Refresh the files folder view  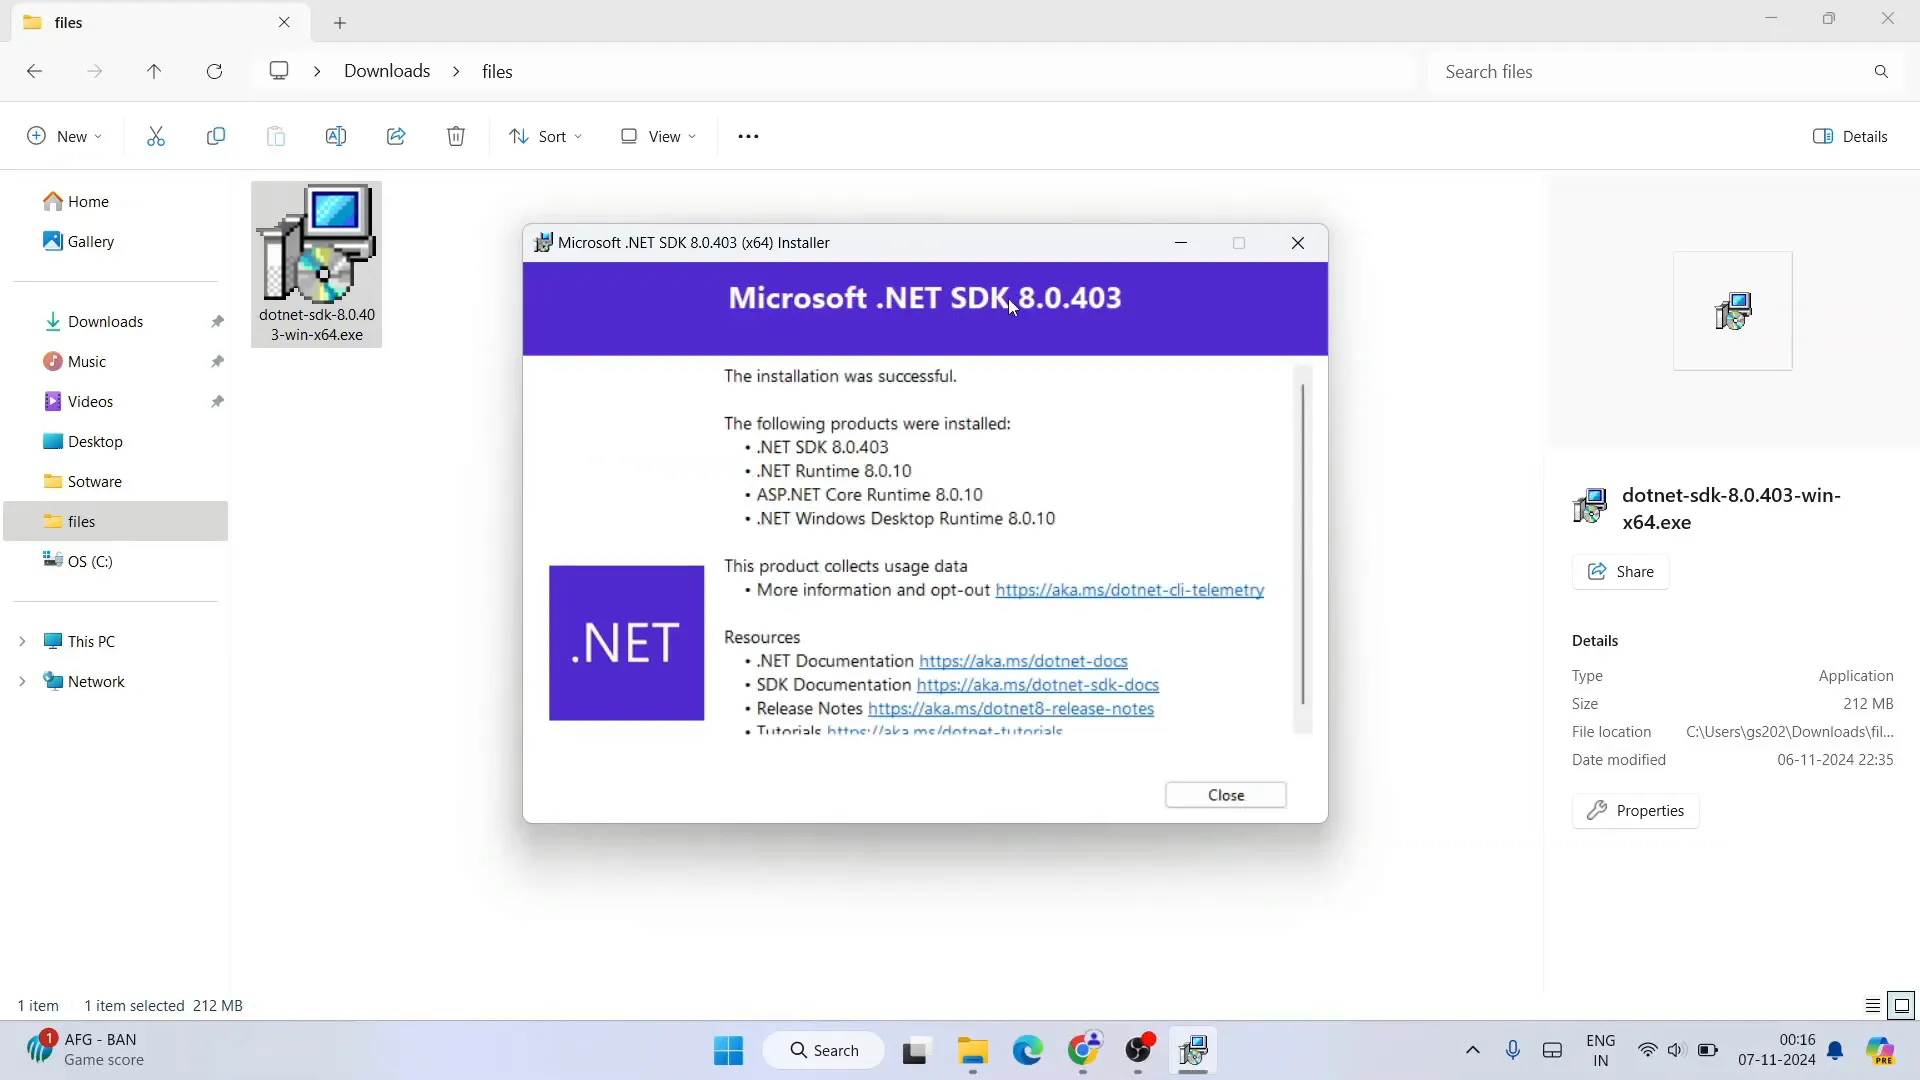click(x=214, y=71)
